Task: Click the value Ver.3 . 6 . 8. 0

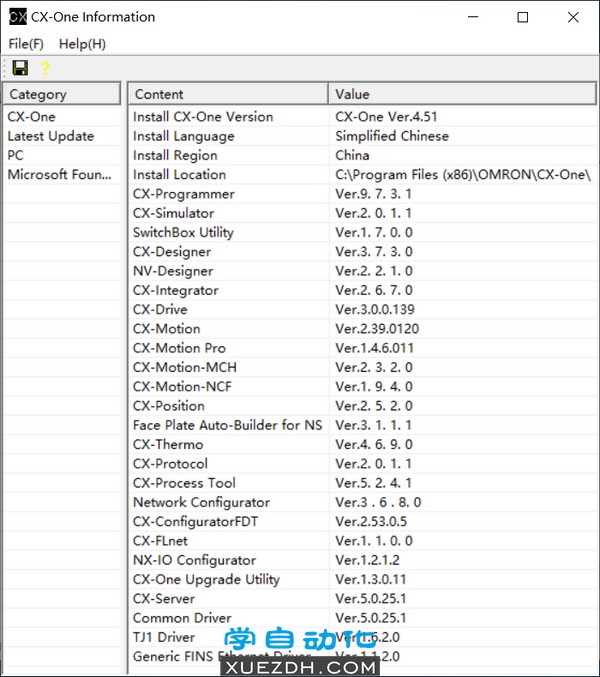Action: click(x=378, y=502)
